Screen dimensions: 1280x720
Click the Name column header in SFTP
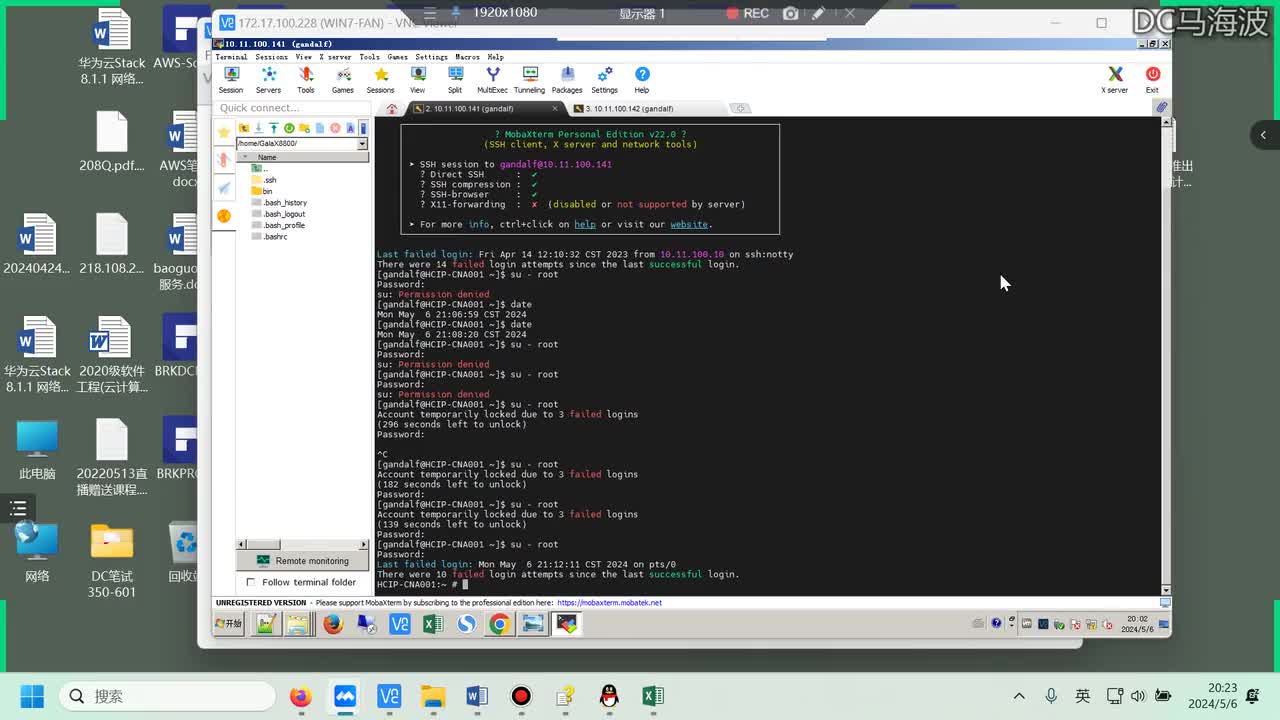pos(303,157)
